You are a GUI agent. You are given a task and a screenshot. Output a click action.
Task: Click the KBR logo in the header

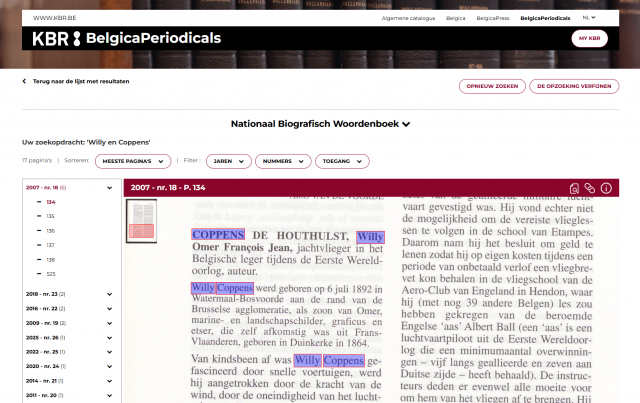56,38
